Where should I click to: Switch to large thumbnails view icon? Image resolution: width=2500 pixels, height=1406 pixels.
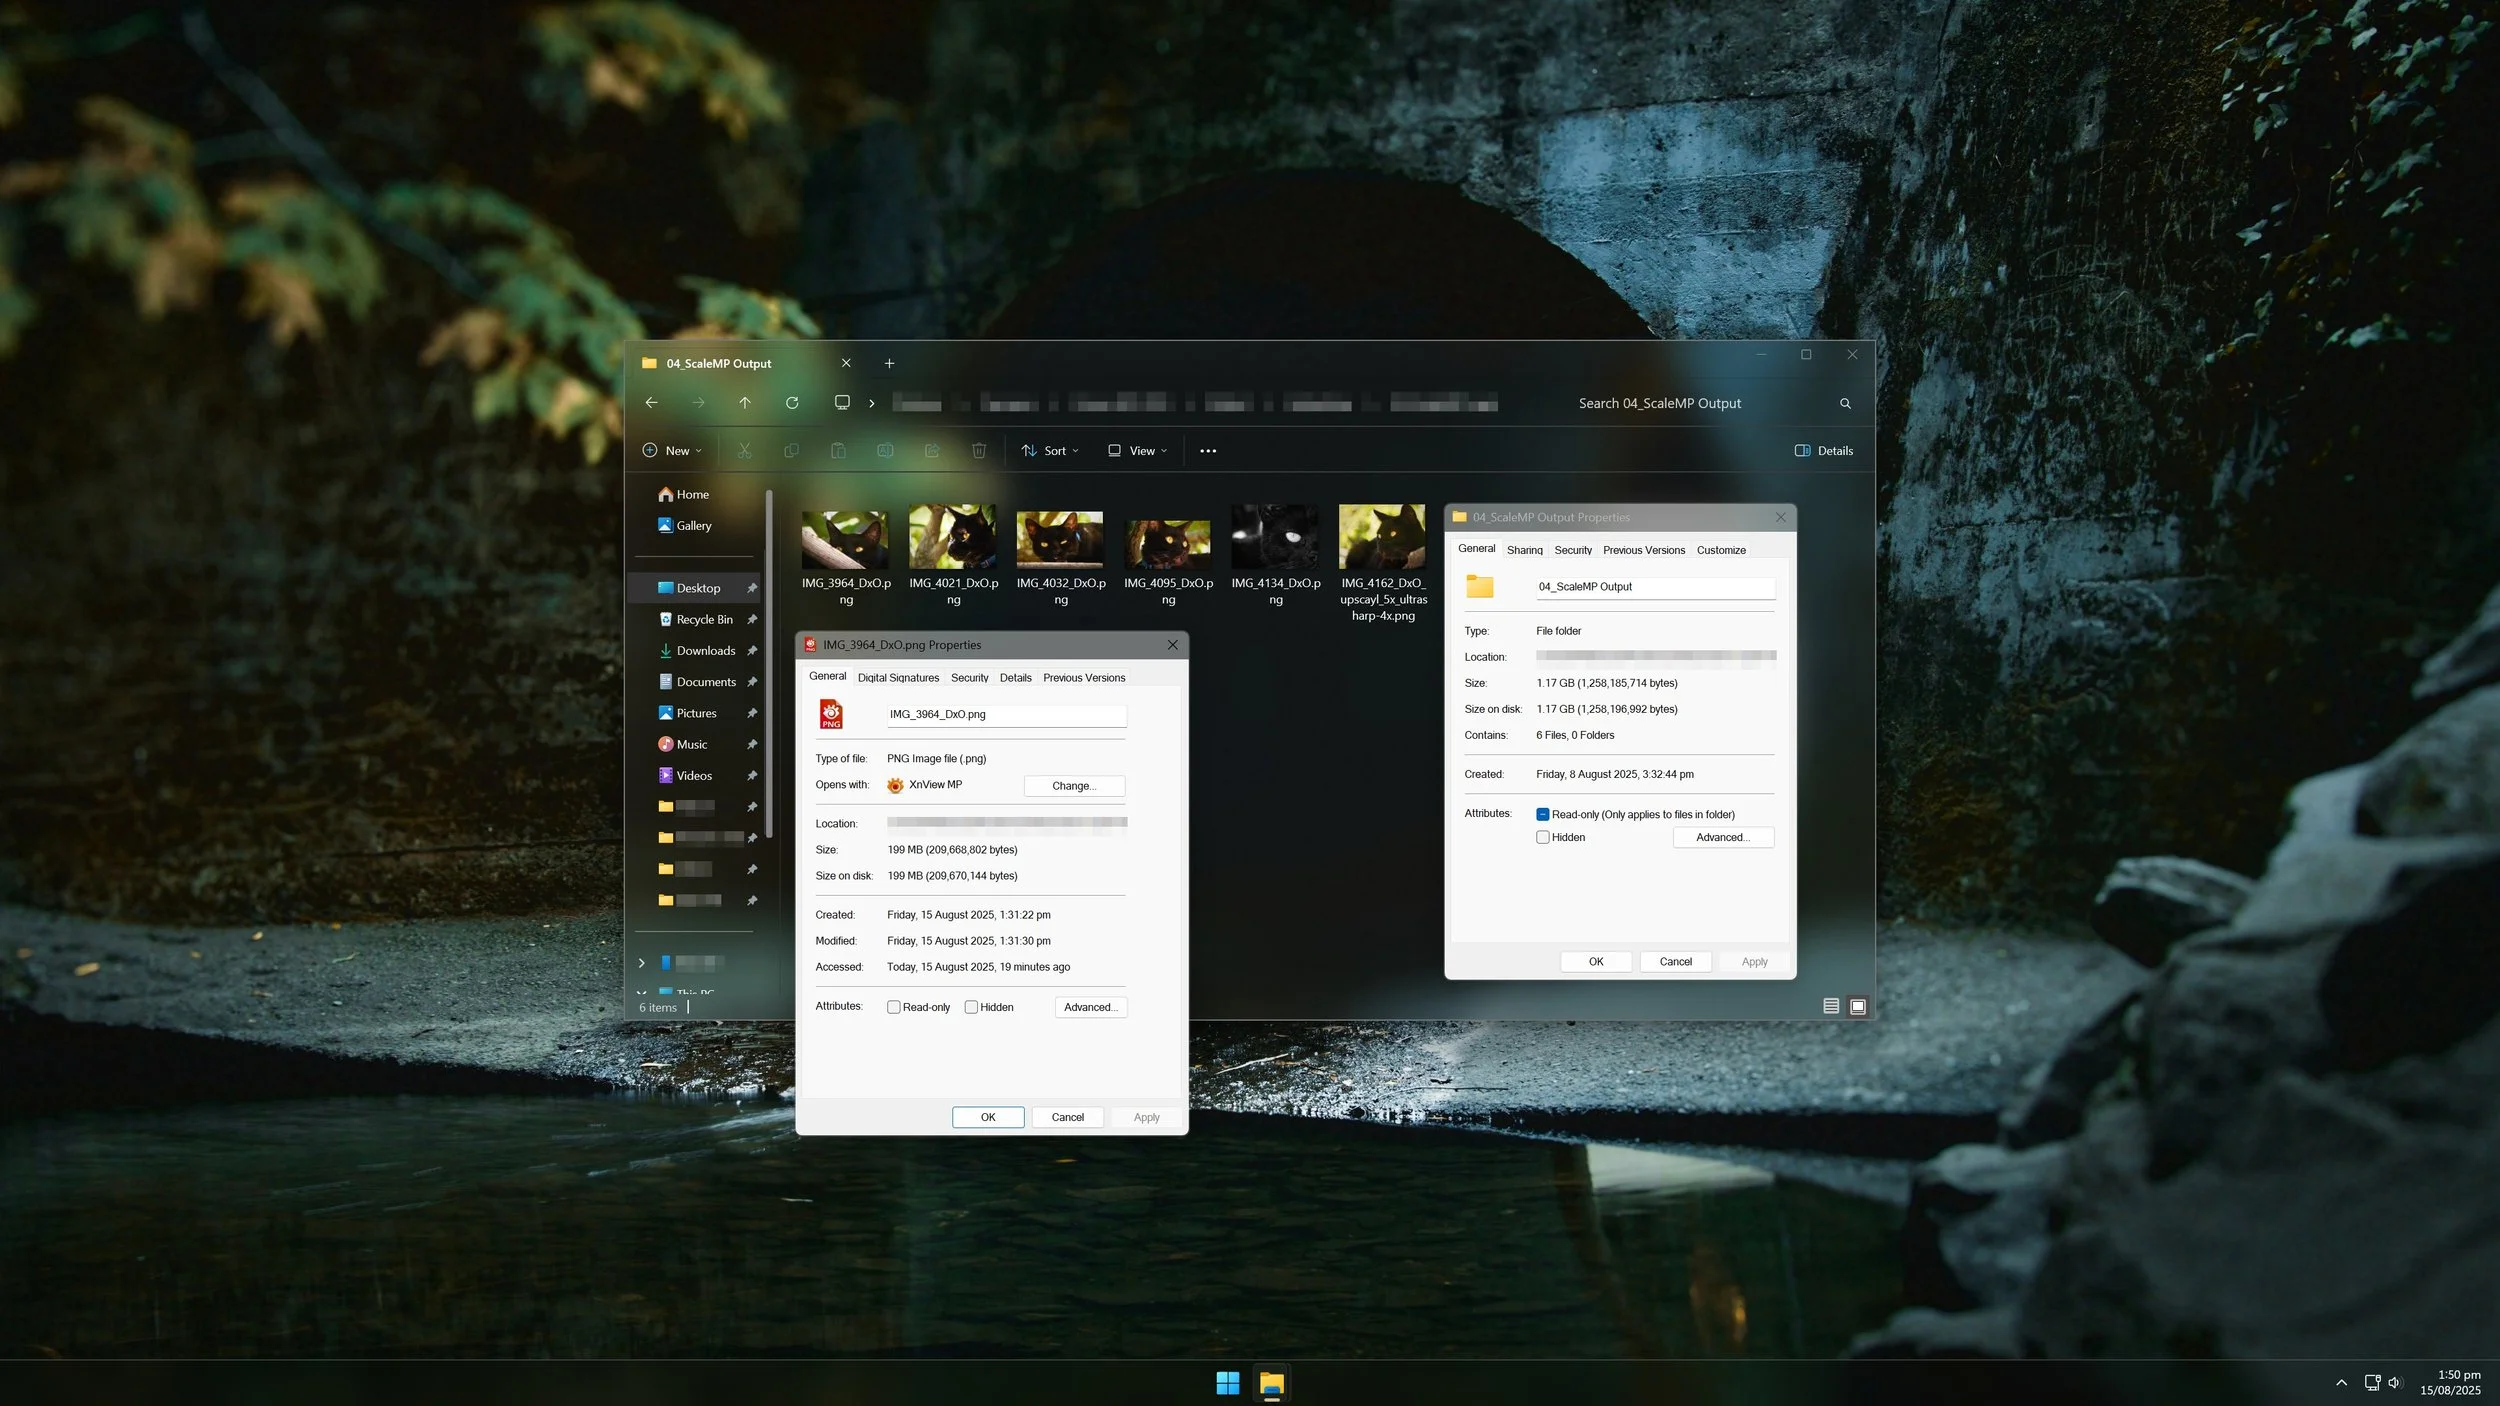click(x=1857, y=1007)
